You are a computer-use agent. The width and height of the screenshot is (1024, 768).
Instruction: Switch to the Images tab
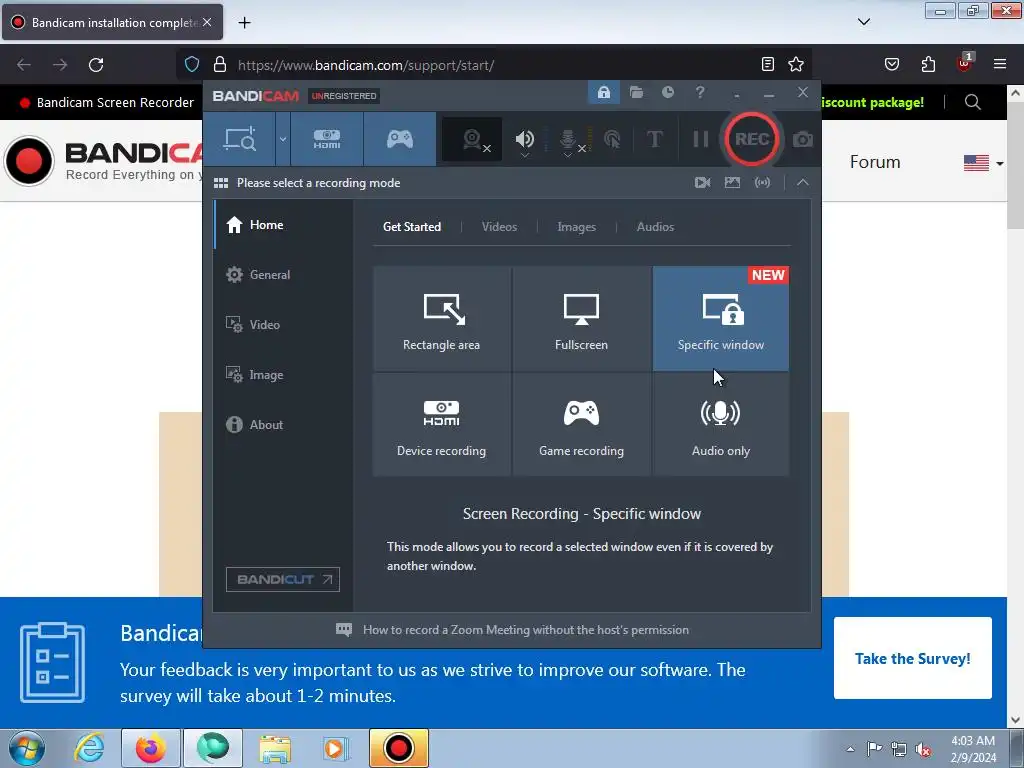[x=576, y=227]
